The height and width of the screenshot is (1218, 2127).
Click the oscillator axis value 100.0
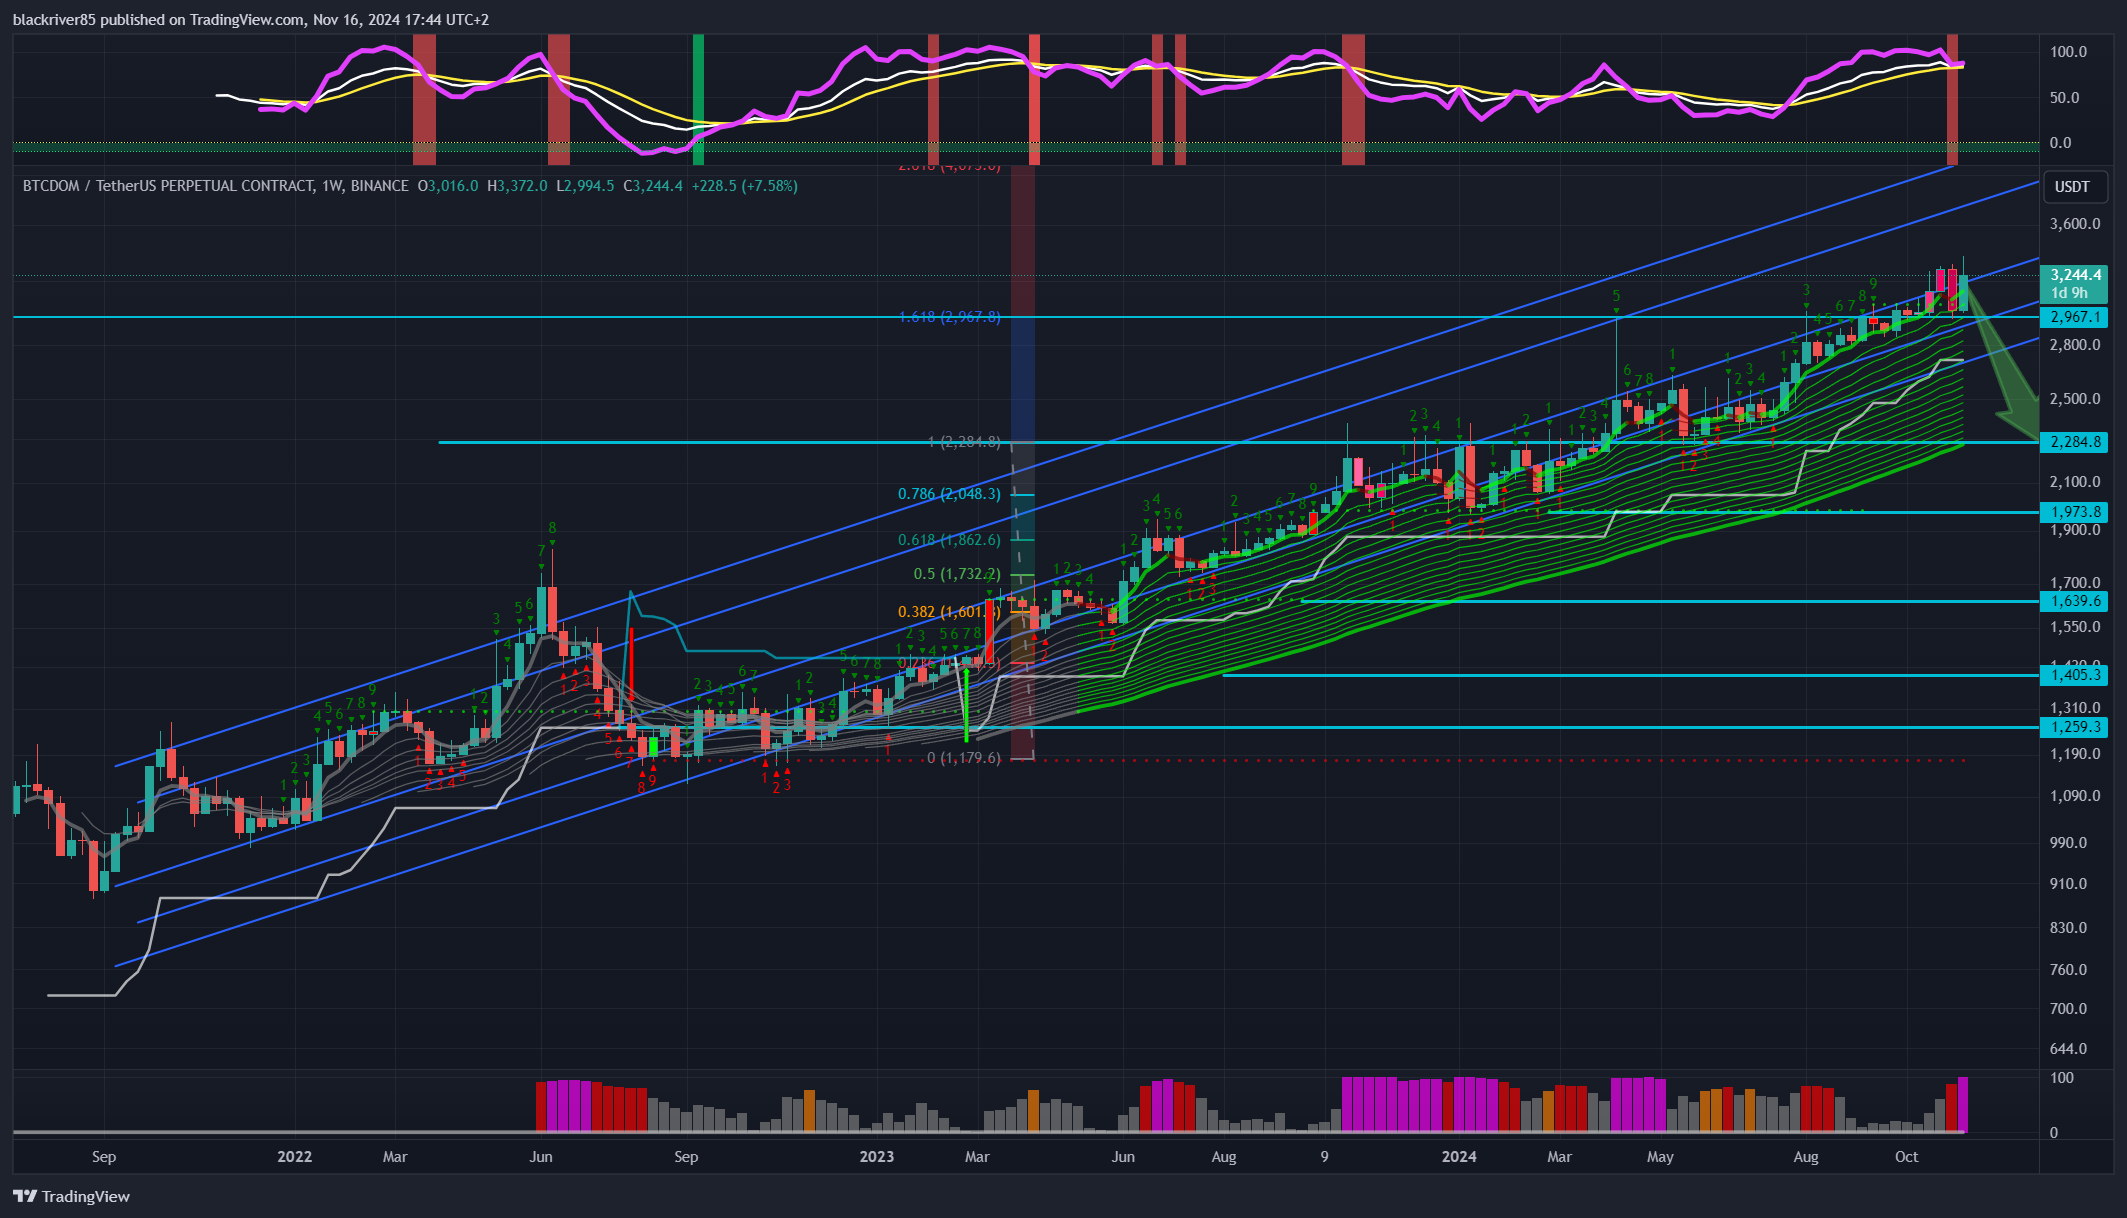point(2069,52)
